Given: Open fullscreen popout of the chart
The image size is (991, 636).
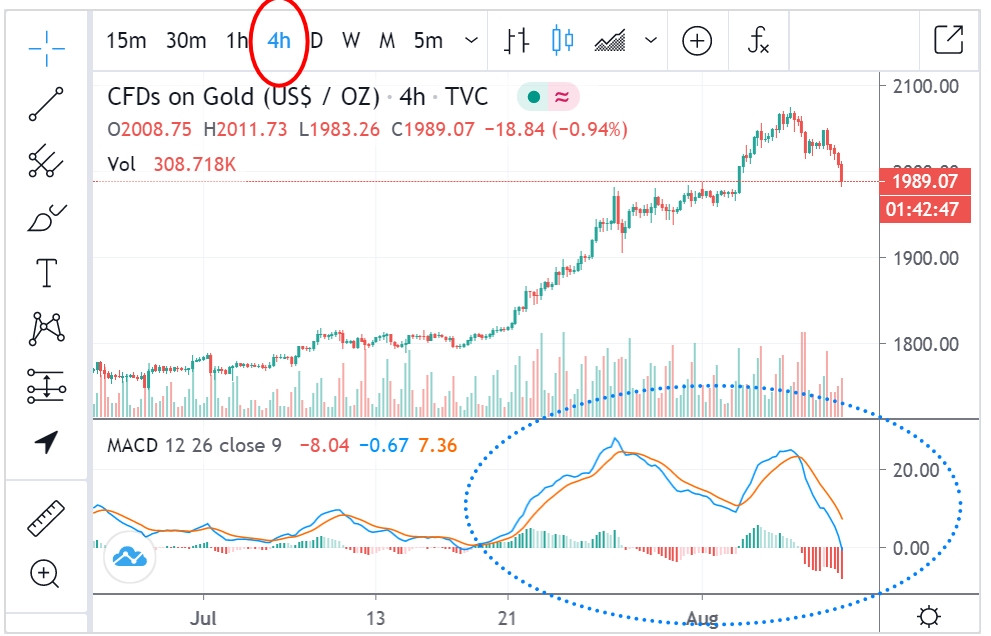Looking at the screenshot, I should (947, 40).
